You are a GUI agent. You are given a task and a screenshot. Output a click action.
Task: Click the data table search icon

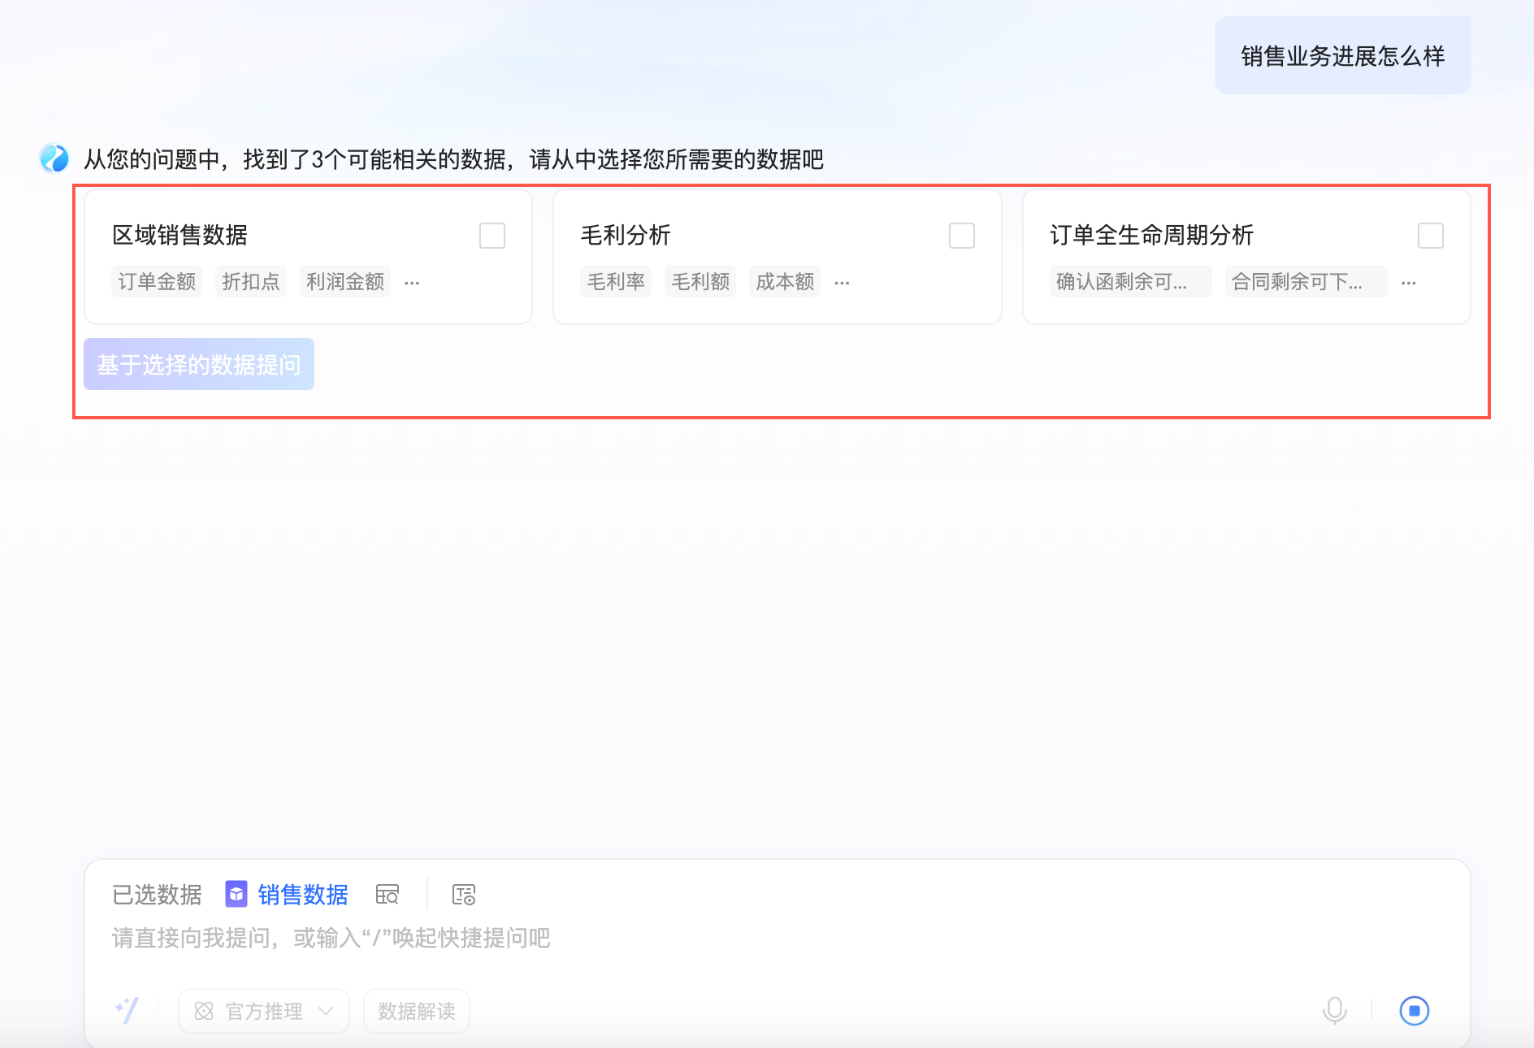[387, 894]
